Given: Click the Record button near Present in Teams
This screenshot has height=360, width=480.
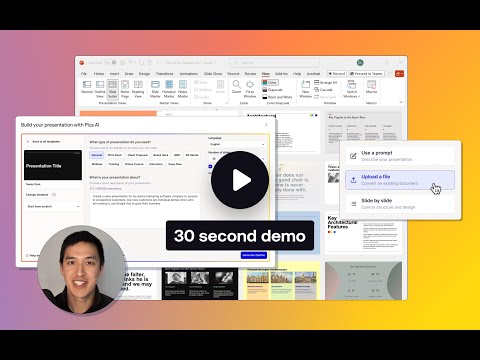Looking at the screenshot, I should [x=337, y=73].
